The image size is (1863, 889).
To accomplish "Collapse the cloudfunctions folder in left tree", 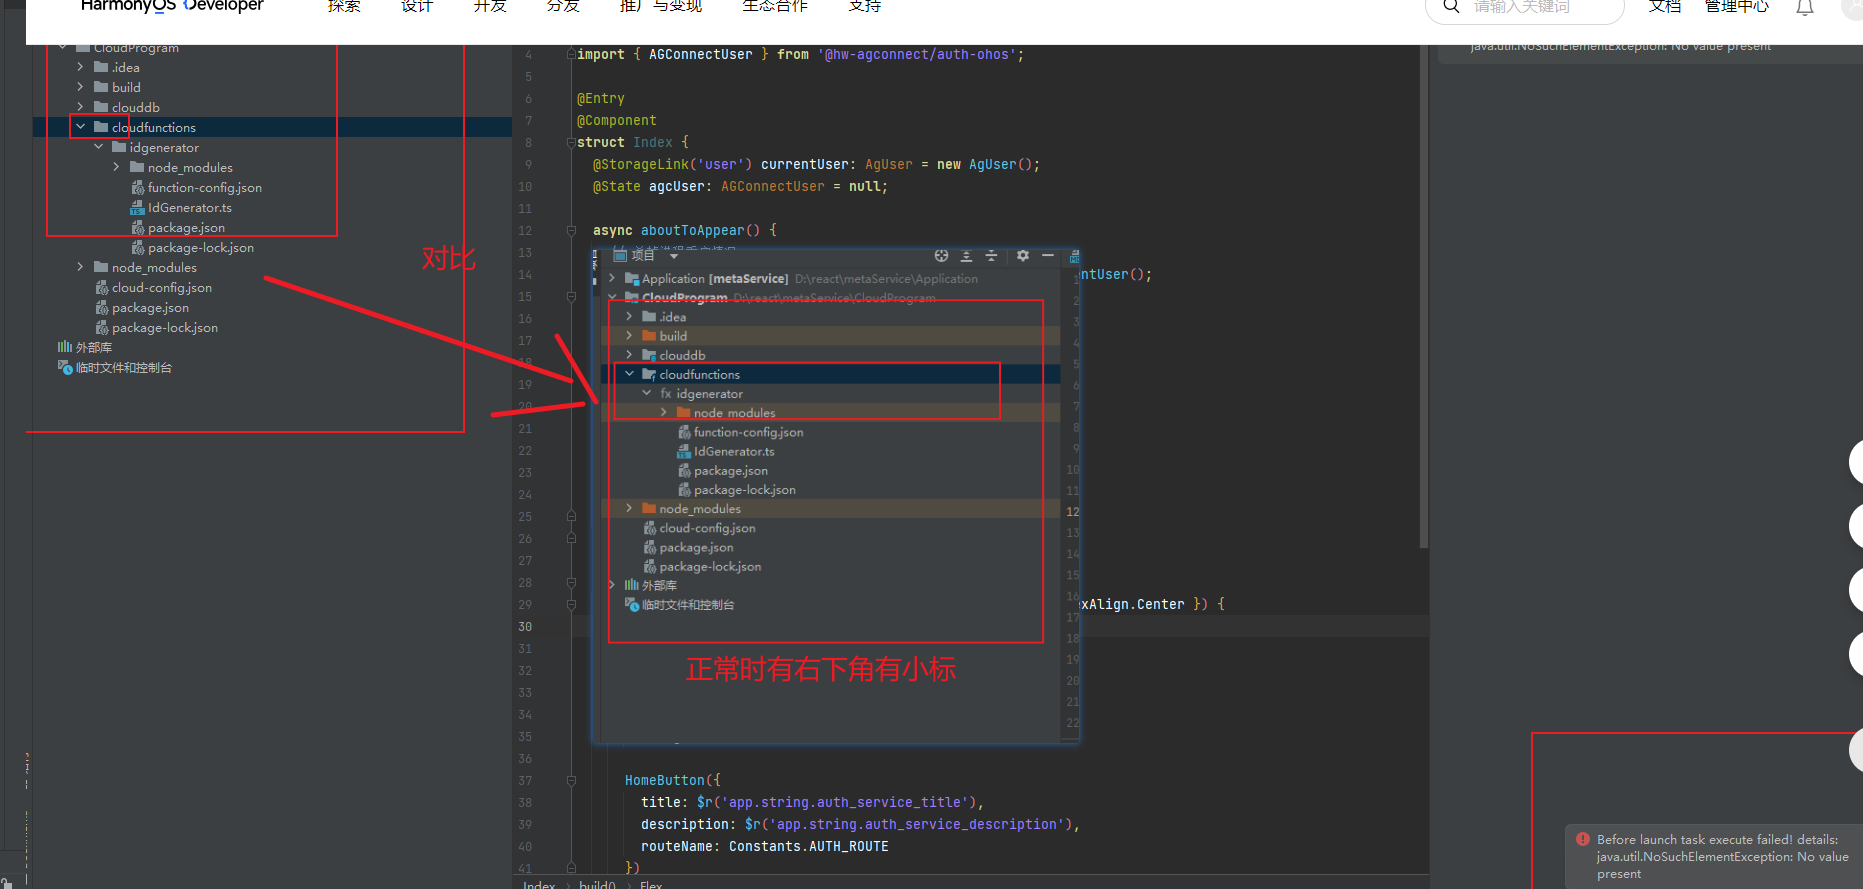I will (x=80, y=128).
